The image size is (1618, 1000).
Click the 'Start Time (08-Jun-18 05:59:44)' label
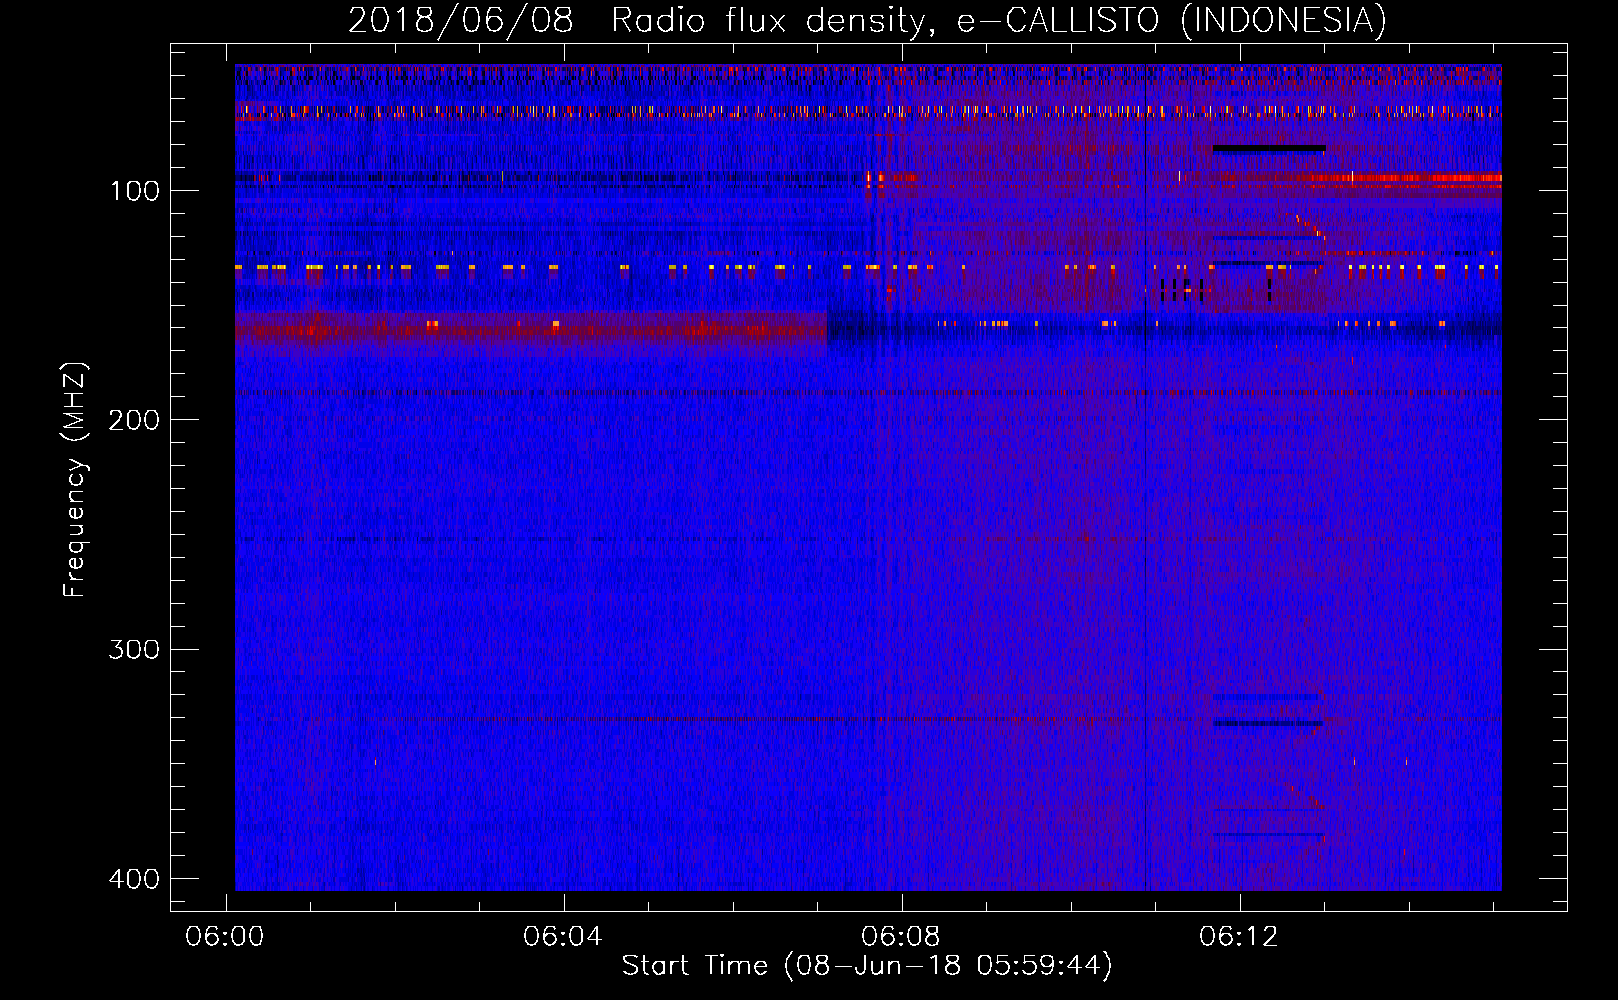867,966
